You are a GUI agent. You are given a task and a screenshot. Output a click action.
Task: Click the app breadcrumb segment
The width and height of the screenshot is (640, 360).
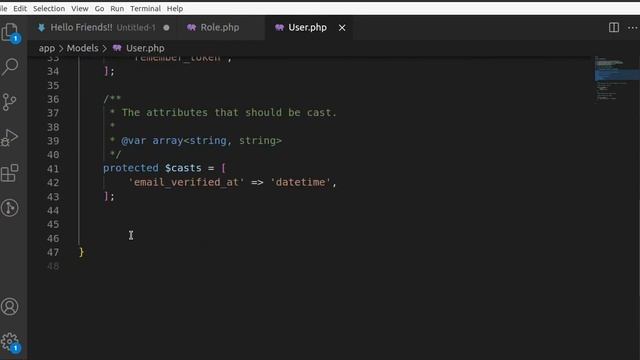coord(47,48)
